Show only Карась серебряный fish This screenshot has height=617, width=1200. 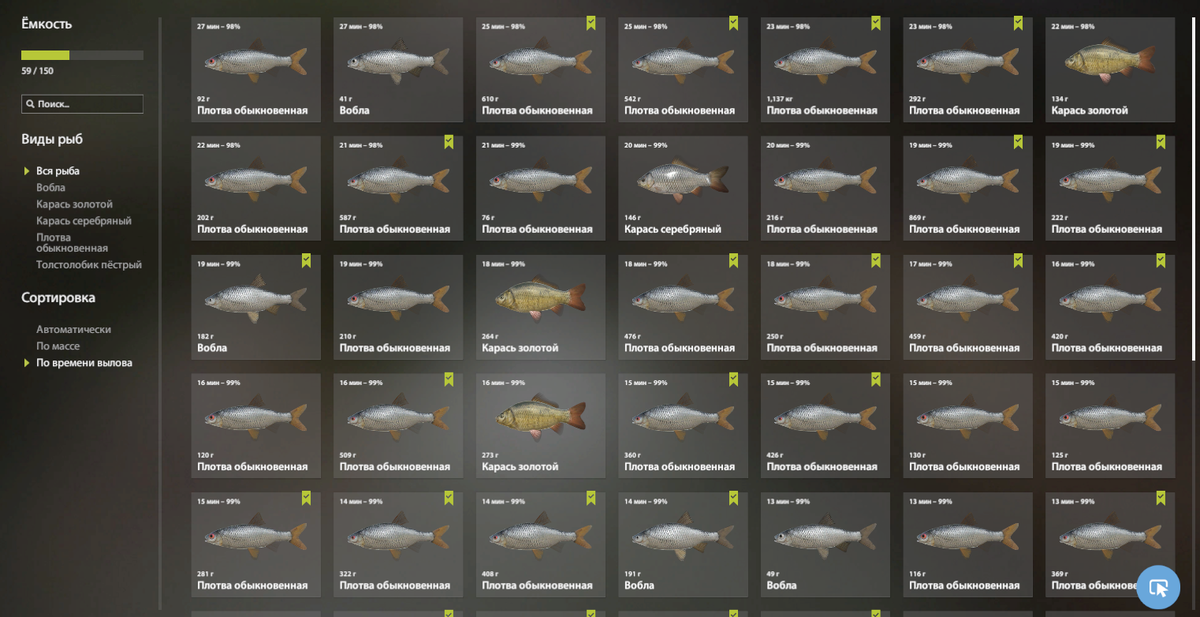coord(84,221)
